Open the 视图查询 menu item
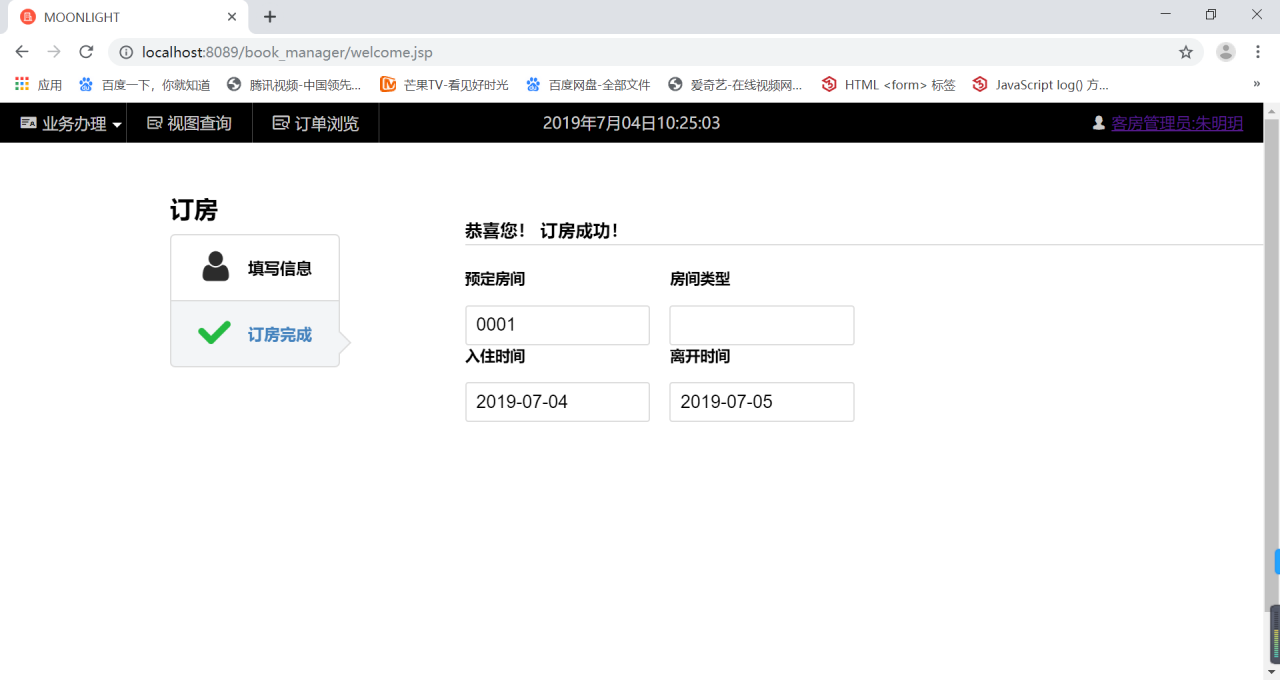1280x680 pixels. click(x=189, y=124)
